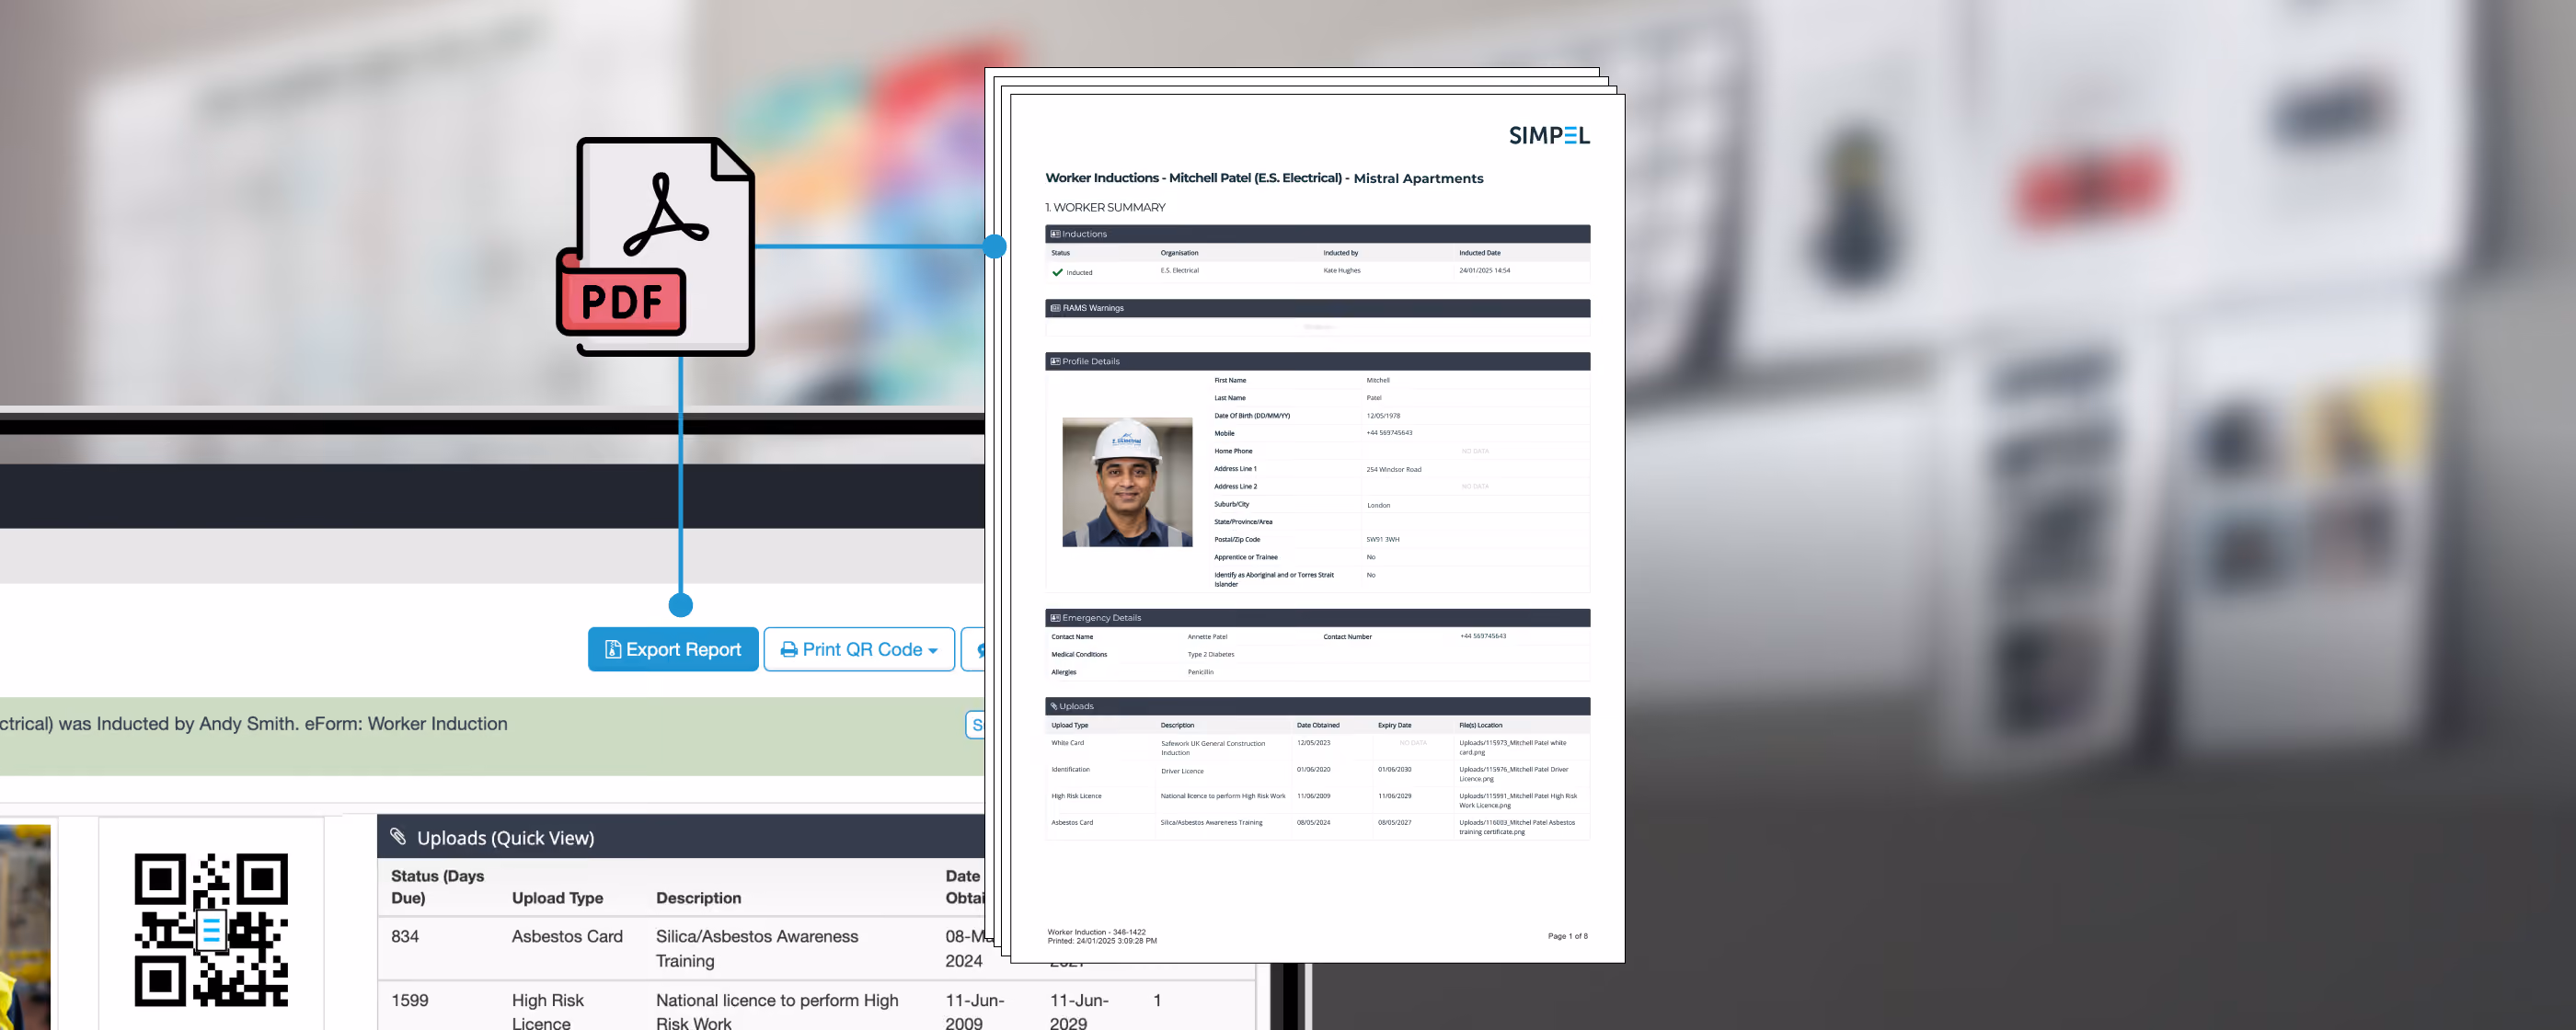Select the 'Type 2 Diabetes' medical condition

1210,654
